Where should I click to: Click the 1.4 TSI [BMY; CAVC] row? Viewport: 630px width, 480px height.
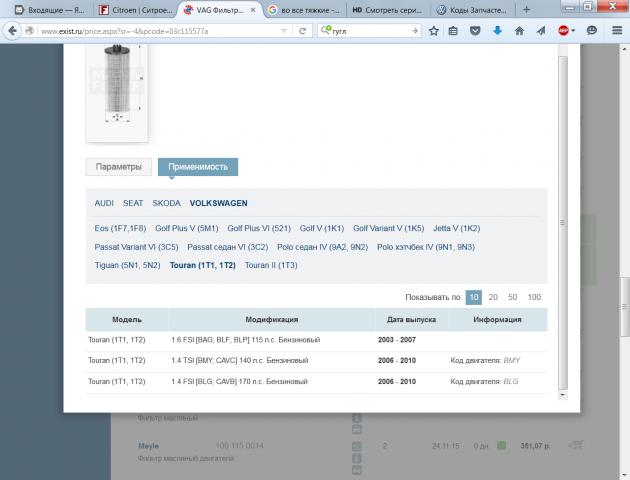point(317,361)
